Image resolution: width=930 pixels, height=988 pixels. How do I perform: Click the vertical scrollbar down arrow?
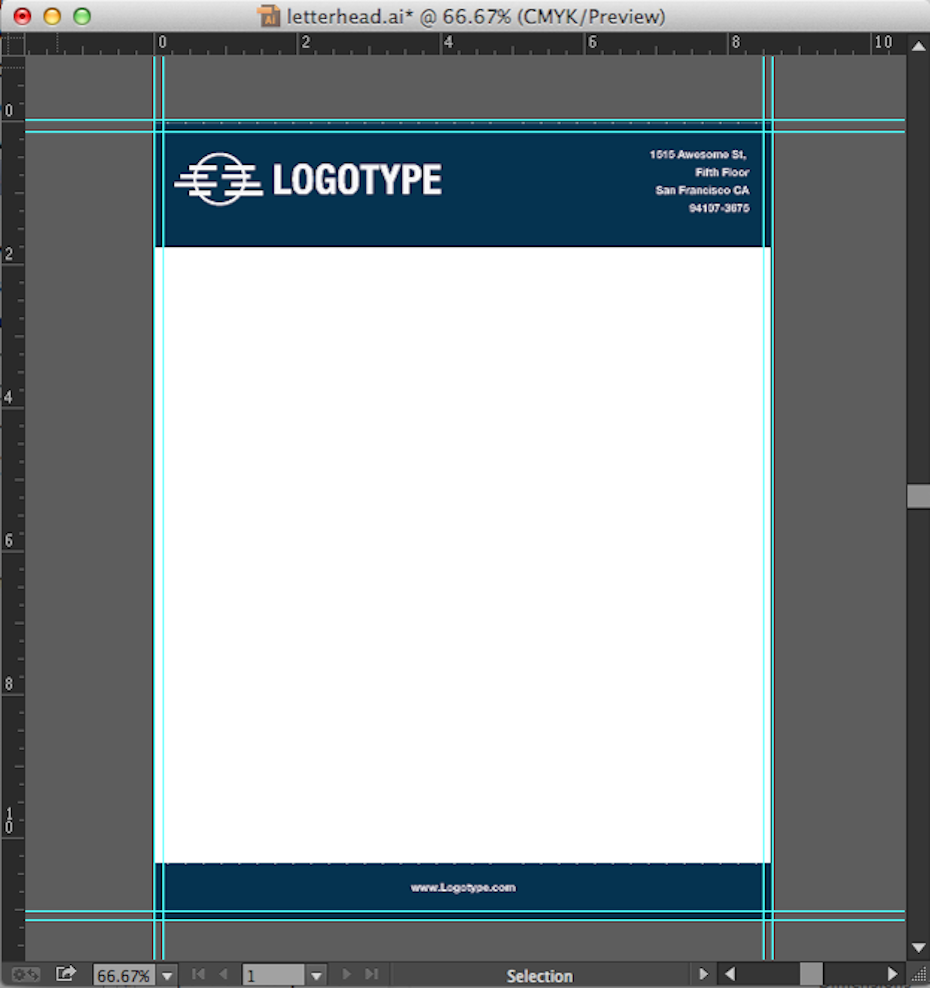(918, 948)
